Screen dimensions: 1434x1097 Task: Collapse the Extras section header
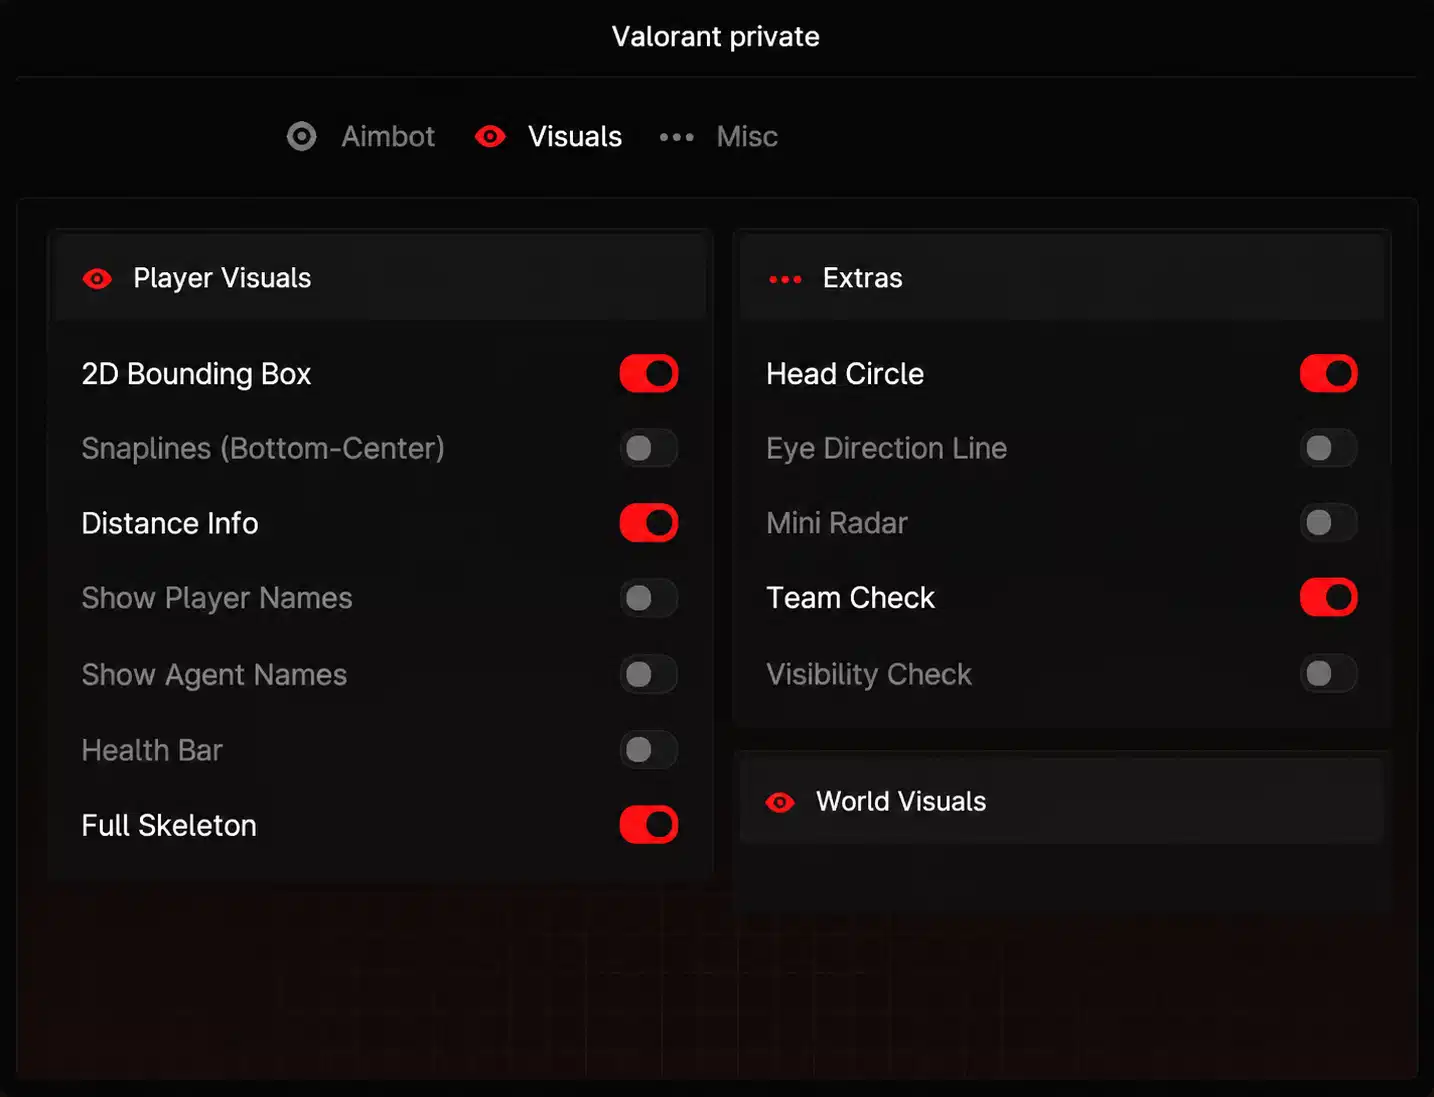[1062, 278]
